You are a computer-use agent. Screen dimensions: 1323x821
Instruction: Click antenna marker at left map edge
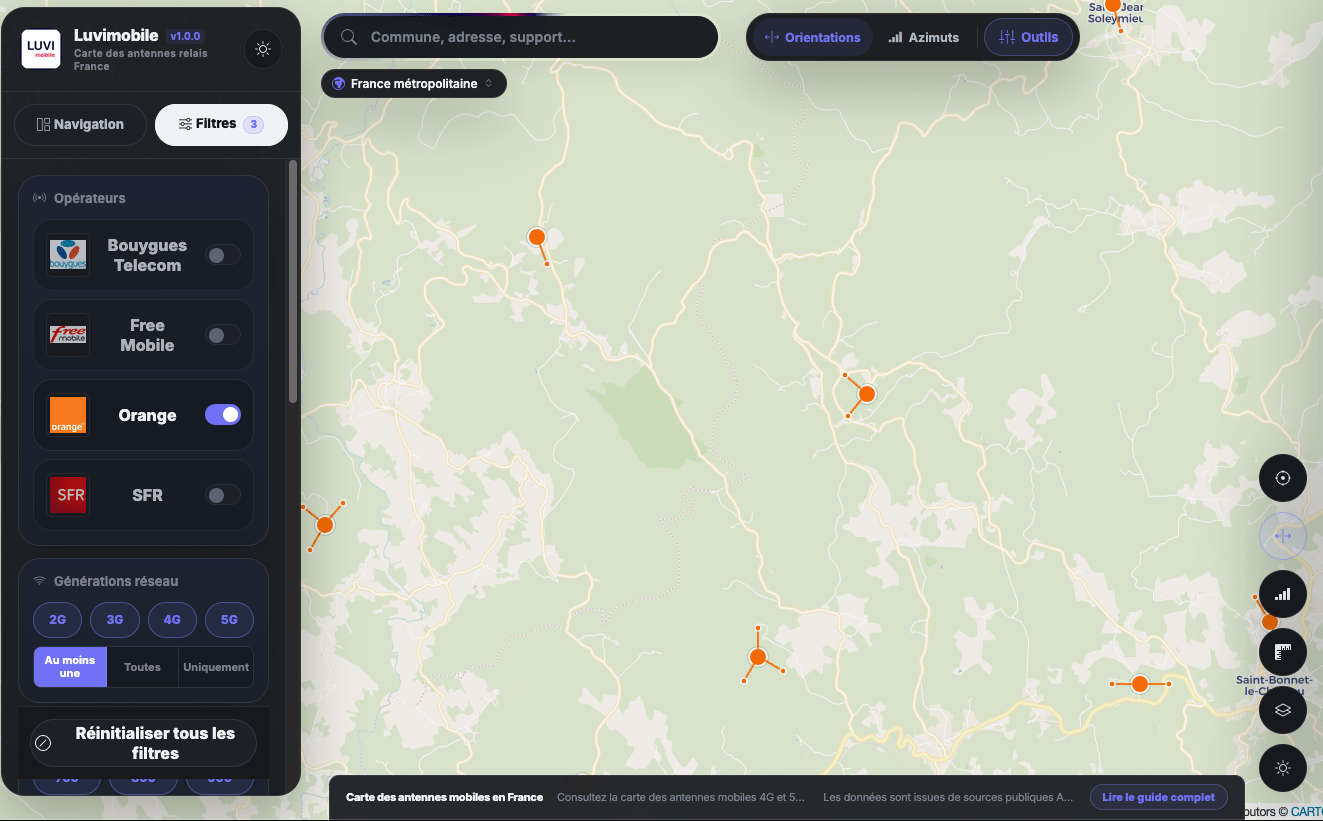click(324, 524)
